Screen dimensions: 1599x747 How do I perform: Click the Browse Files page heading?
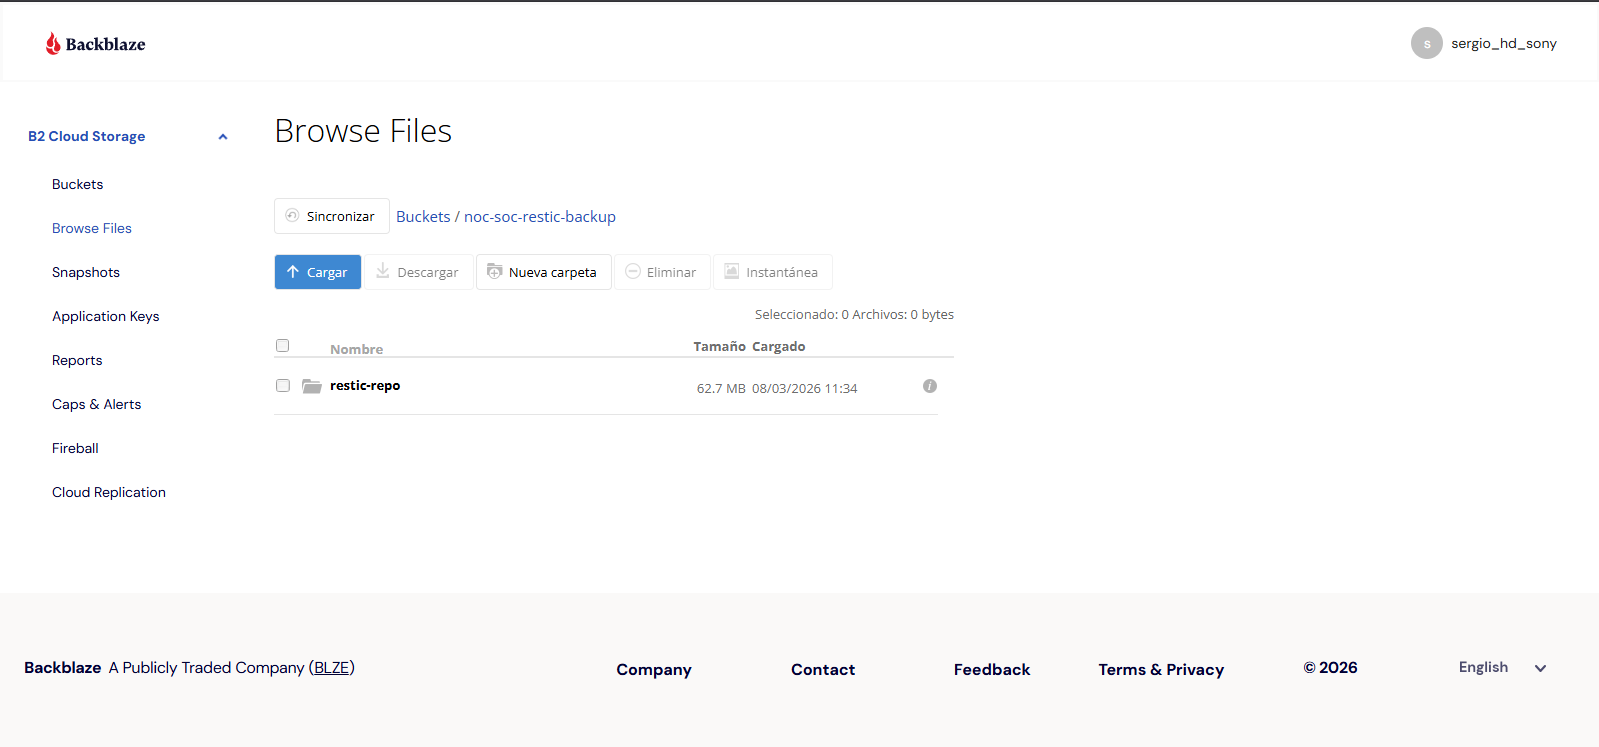[363, 131]
